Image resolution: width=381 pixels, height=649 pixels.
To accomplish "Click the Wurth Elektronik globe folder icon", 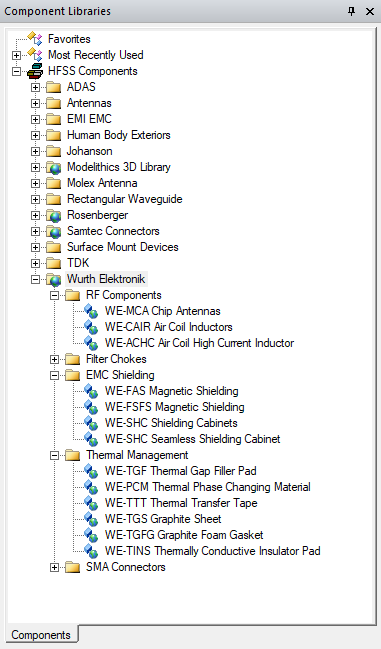I will tap(54, 280).
